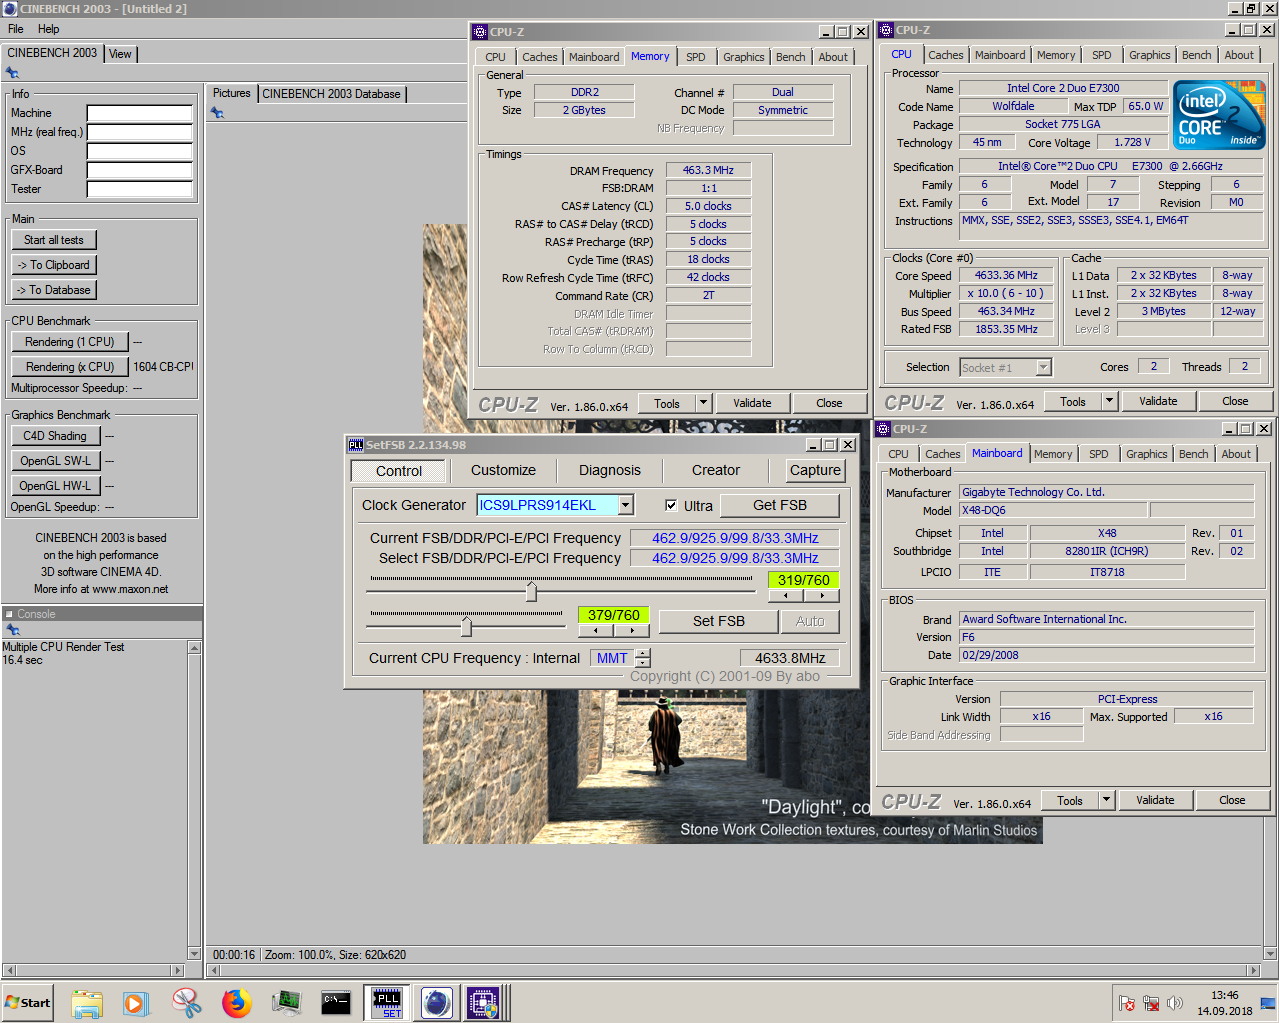Click the network tray icon
The image size is (1279, 1023).
click(x=1151, y=1003)
